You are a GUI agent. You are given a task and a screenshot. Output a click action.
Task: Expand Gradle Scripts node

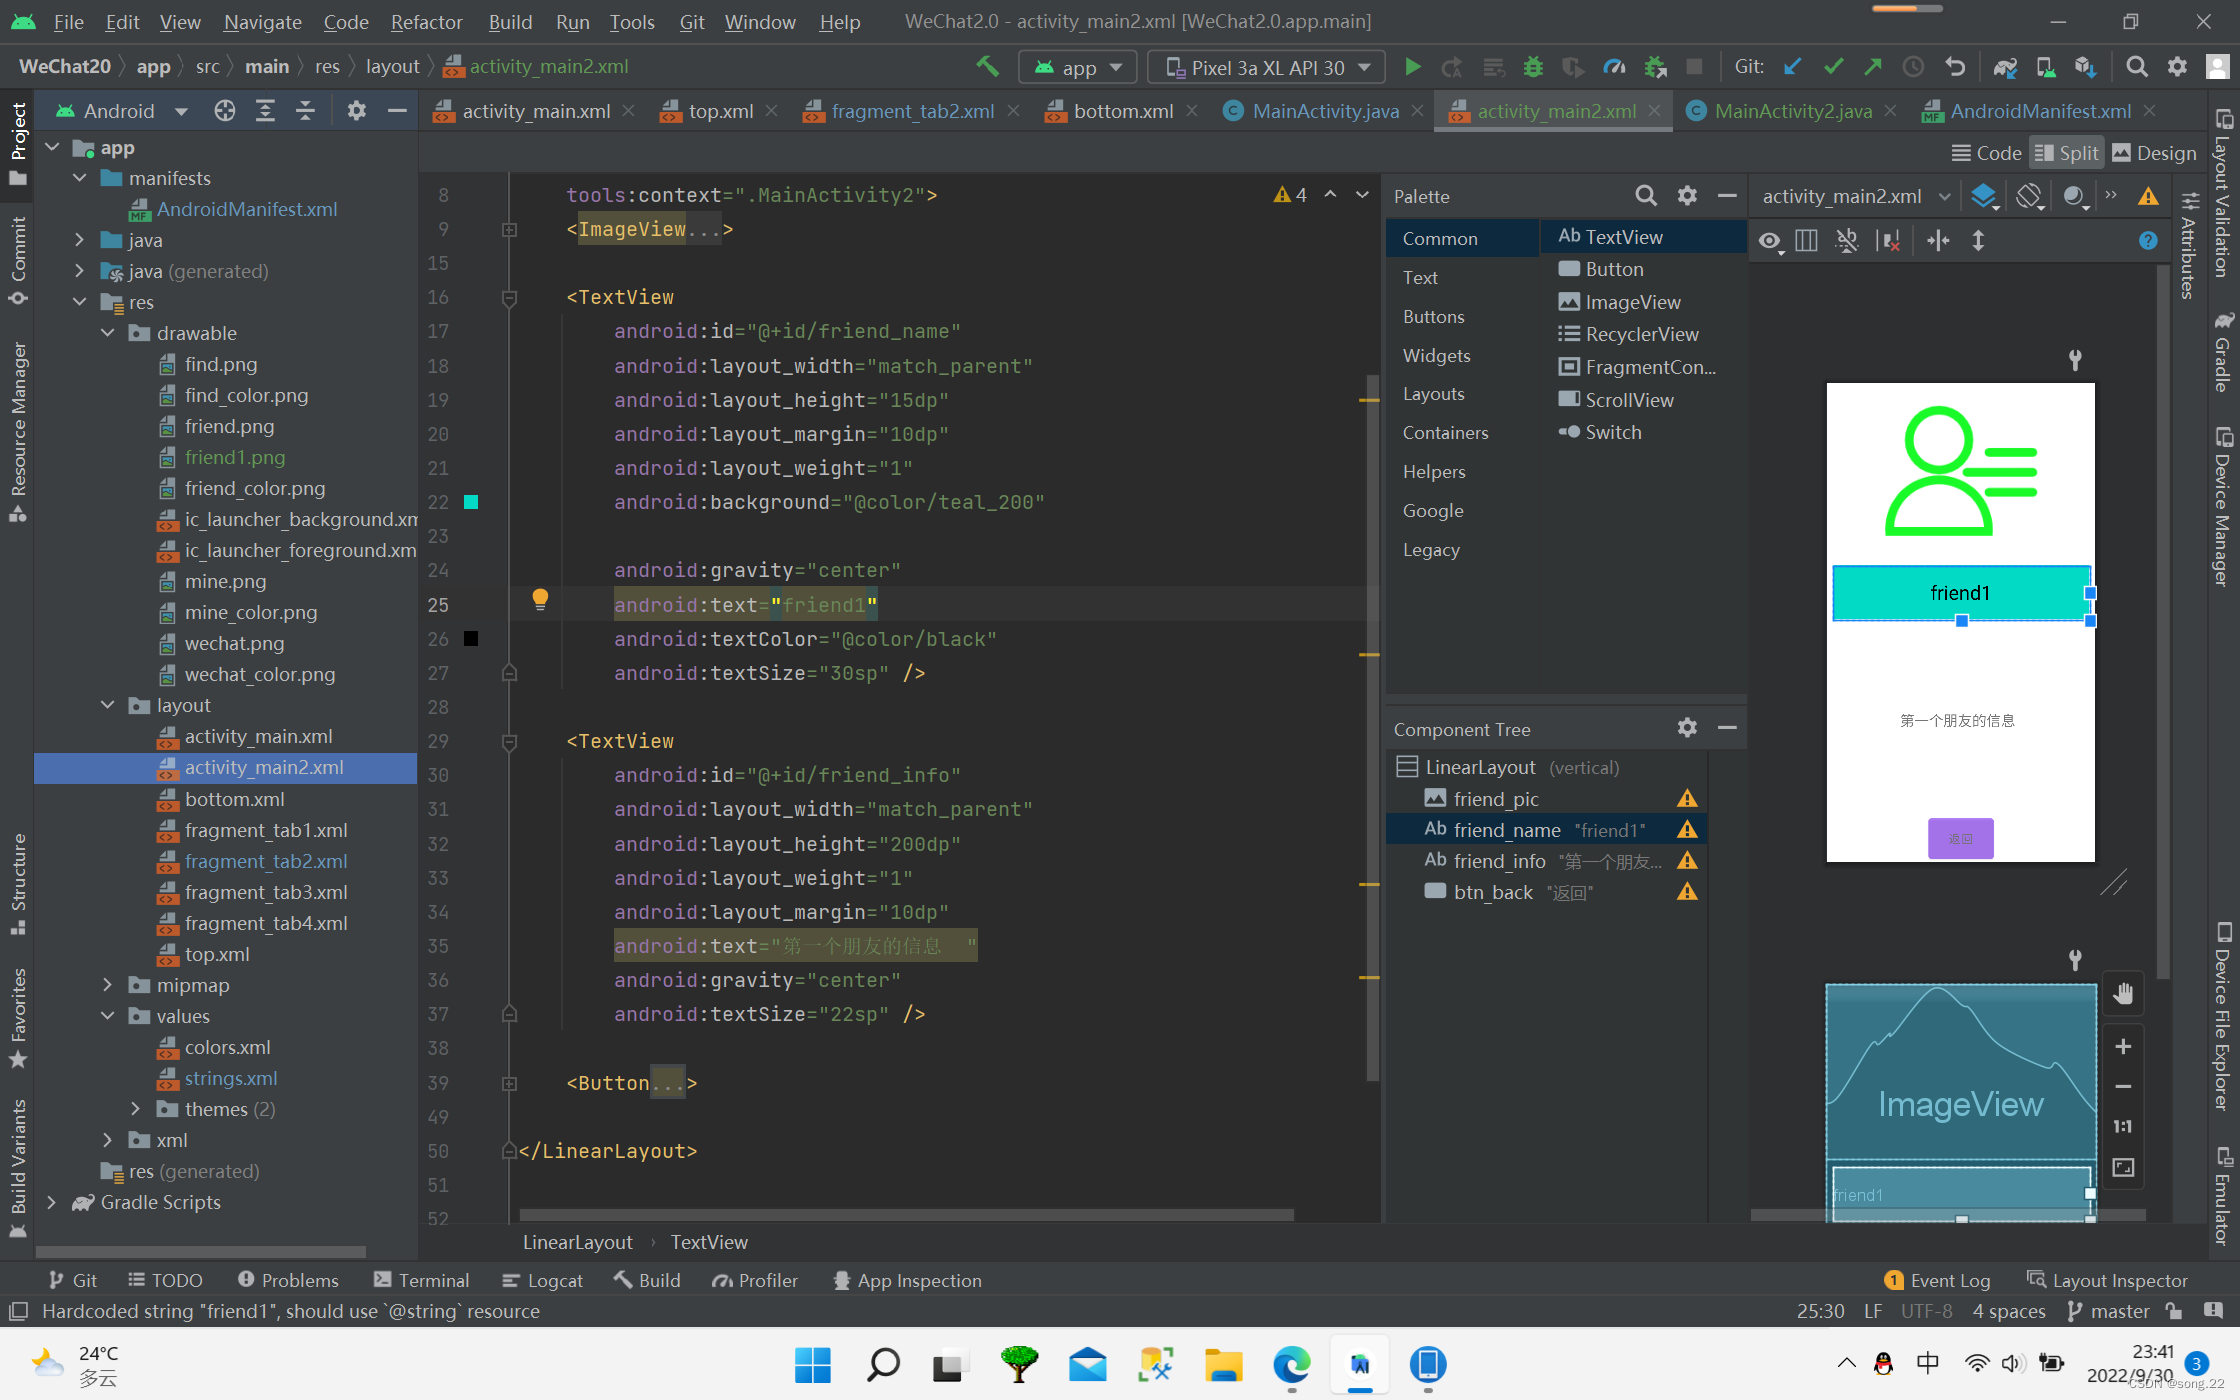[x=52, y=1202]
